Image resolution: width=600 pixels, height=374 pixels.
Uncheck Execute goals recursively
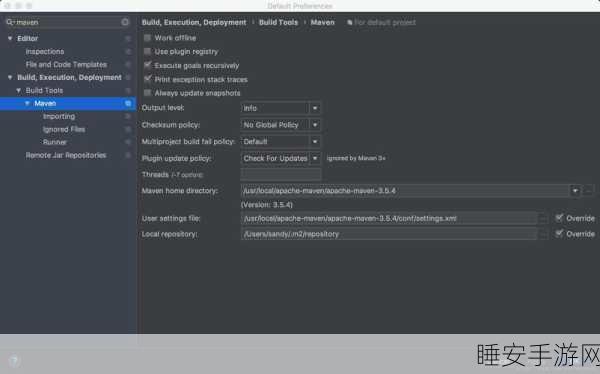click(x=147, y=65)
